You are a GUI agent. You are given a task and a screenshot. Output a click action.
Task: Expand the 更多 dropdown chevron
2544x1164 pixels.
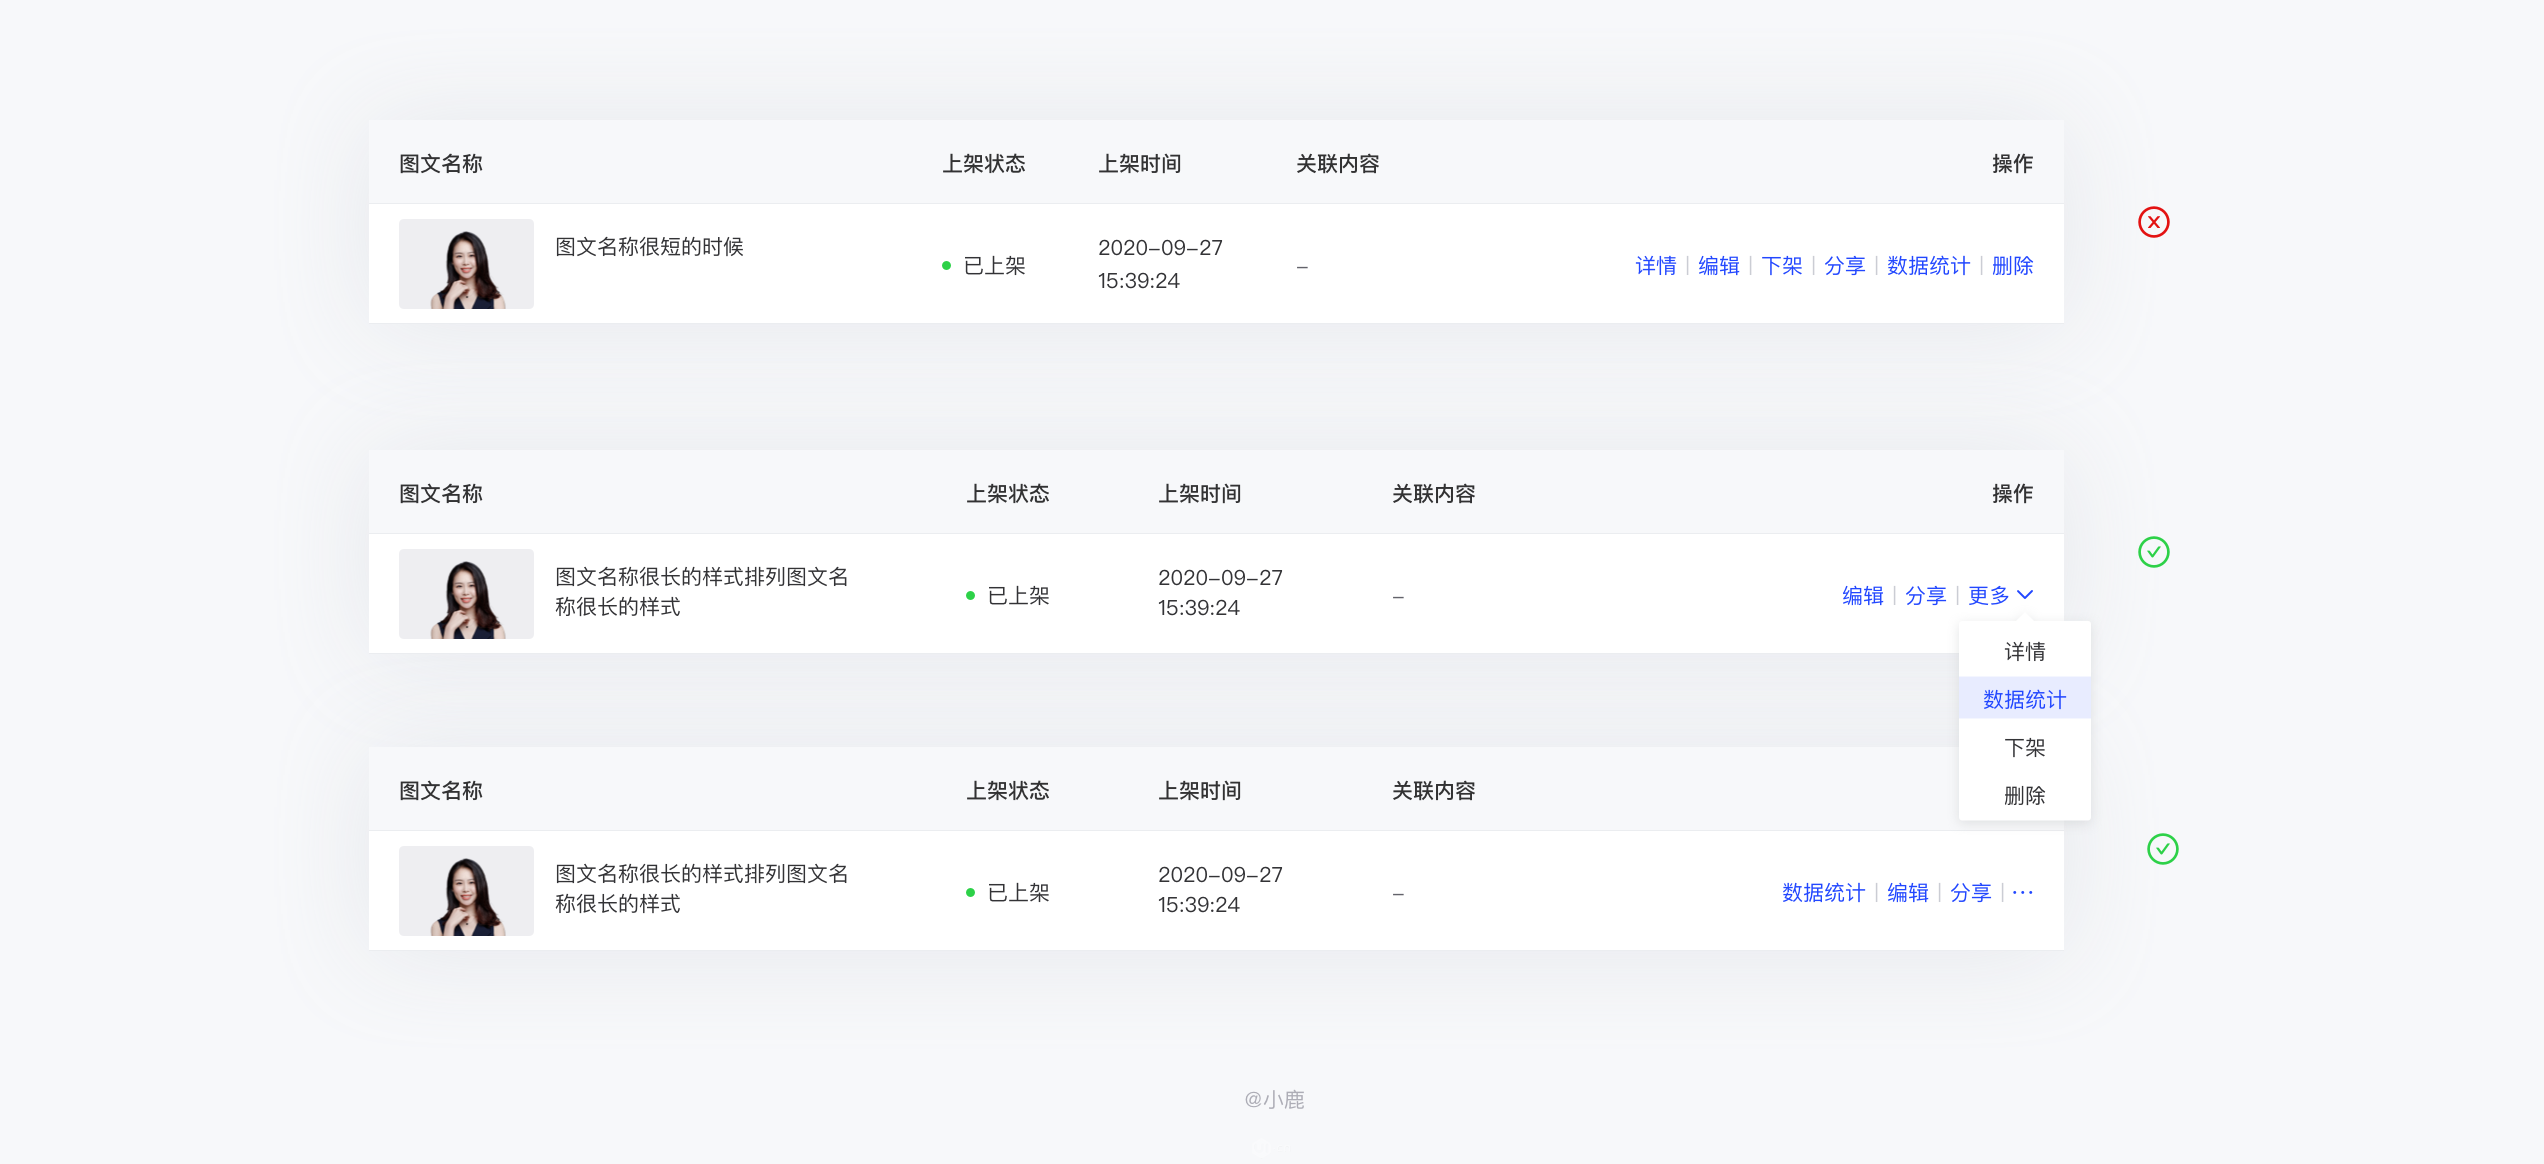[x=2025, y=595]
